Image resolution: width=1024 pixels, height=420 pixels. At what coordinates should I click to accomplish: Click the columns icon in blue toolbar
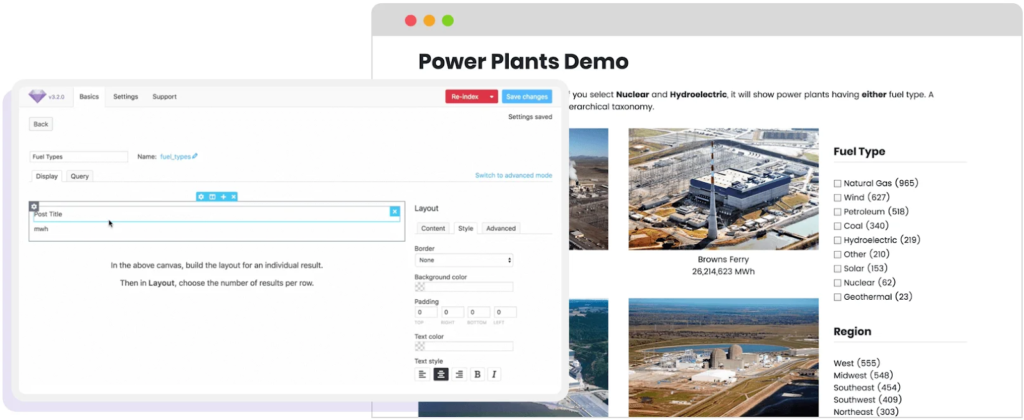pos(212,197)
